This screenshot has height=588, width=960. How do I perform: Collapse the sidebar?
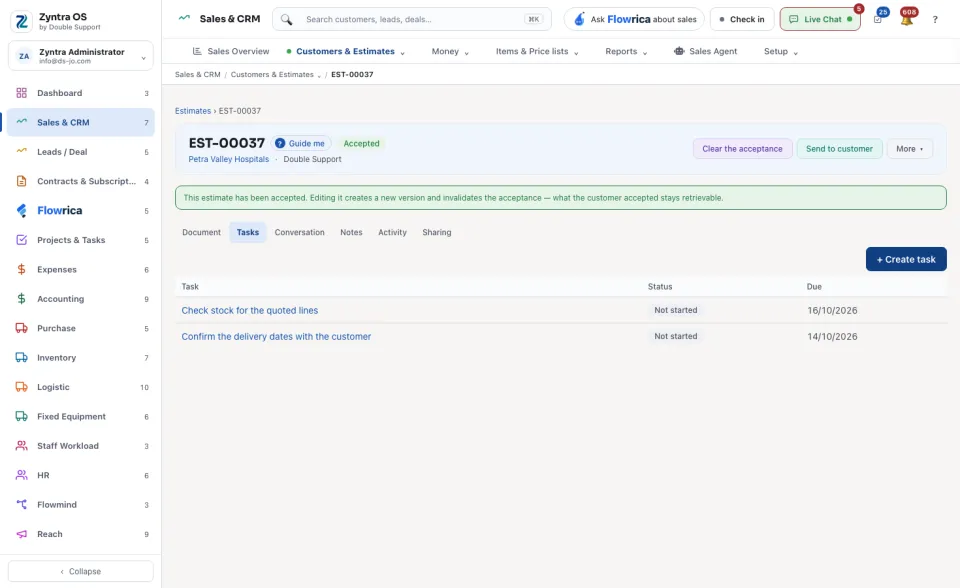click(81, 571)
